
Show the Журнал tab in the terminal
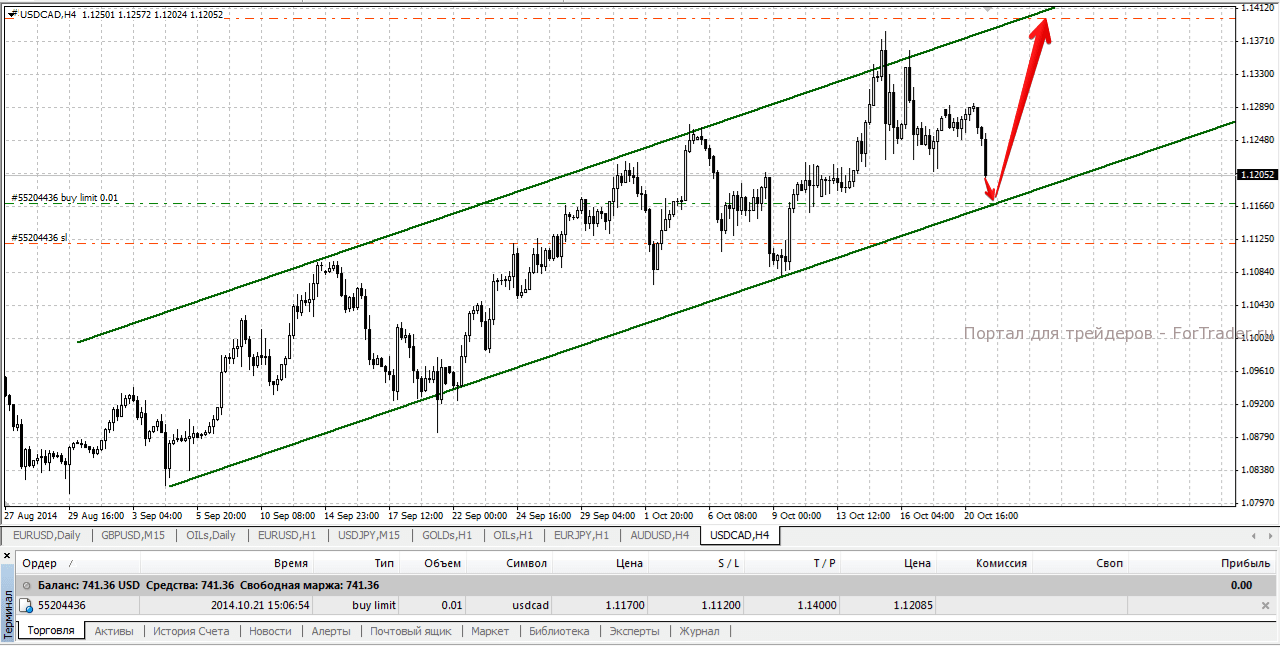pyautogui.click(x=699, y=631)
